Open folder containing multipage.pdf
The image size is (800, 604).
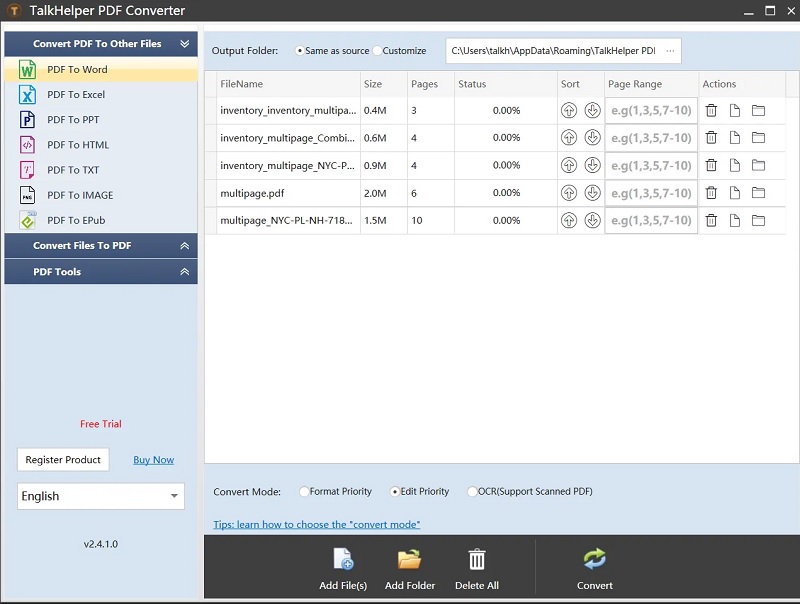[x=759, y=193]
